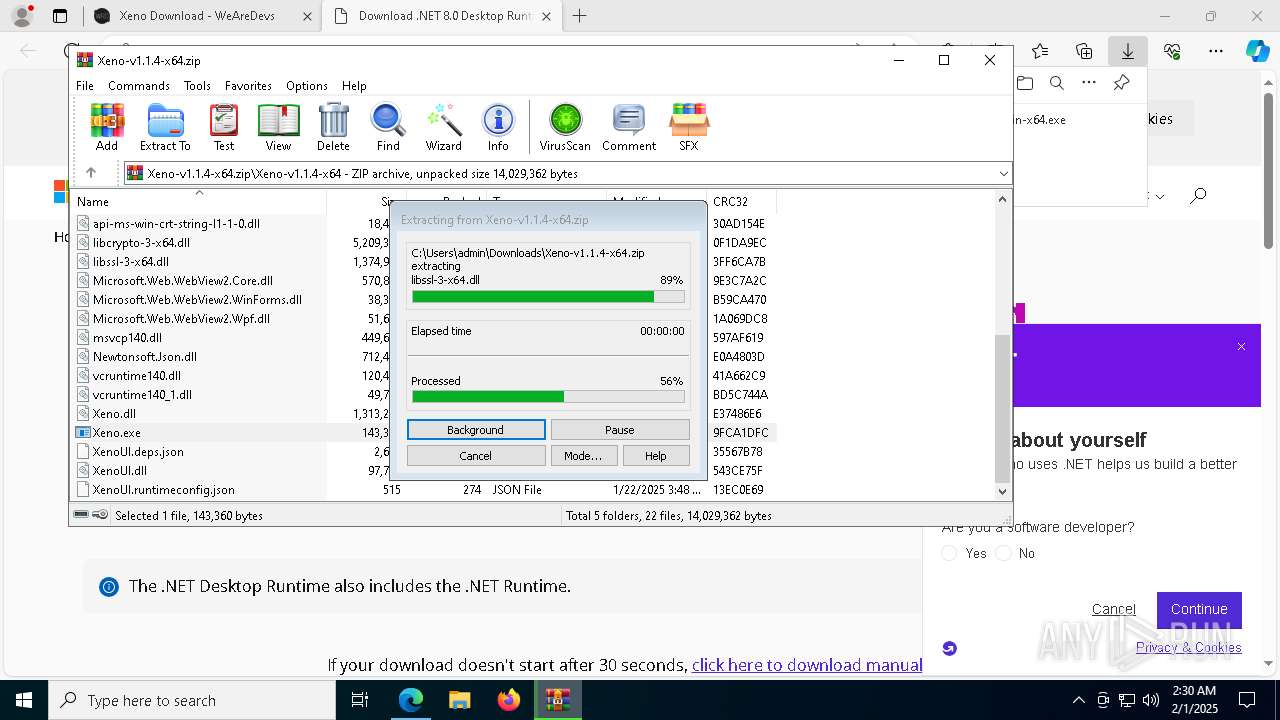Click the Info icon

click(498, 127)
